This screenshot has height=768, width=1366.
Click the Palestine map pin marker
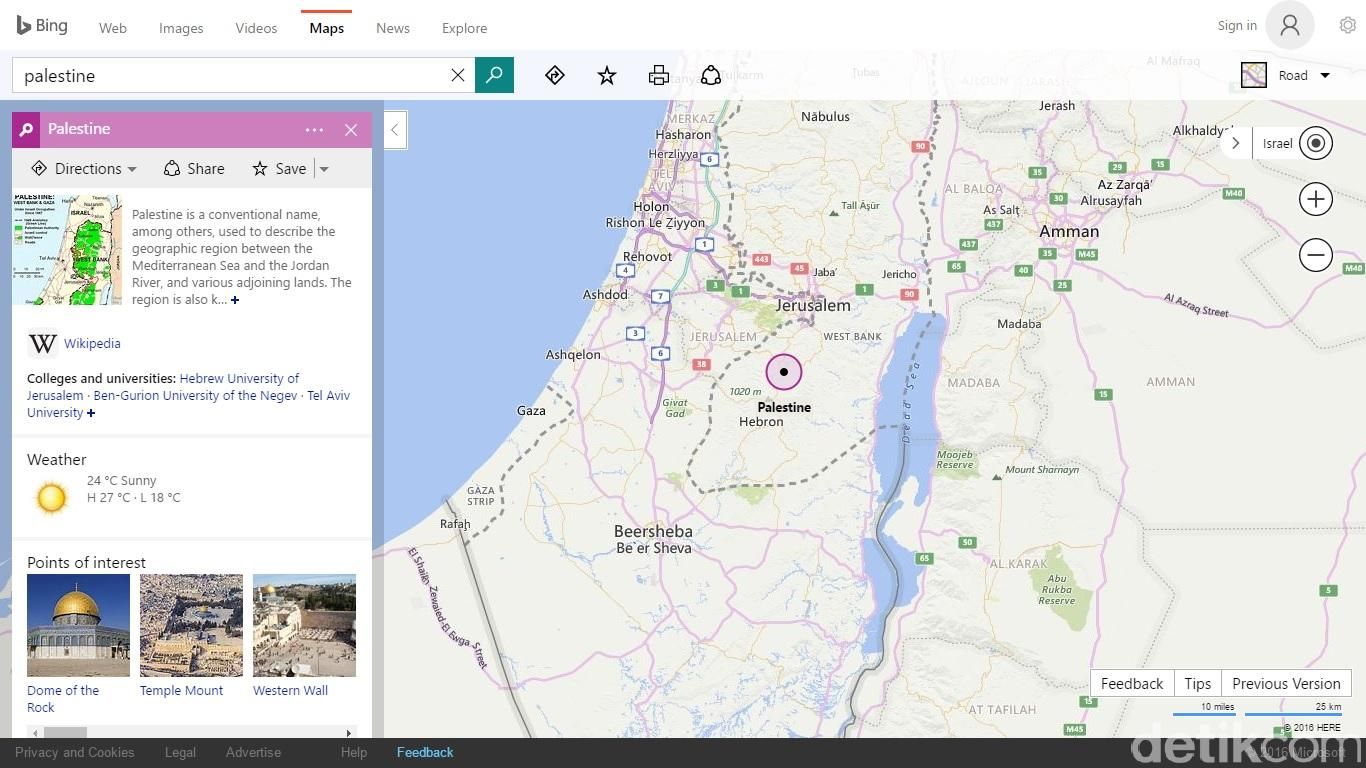pos(784,372)
